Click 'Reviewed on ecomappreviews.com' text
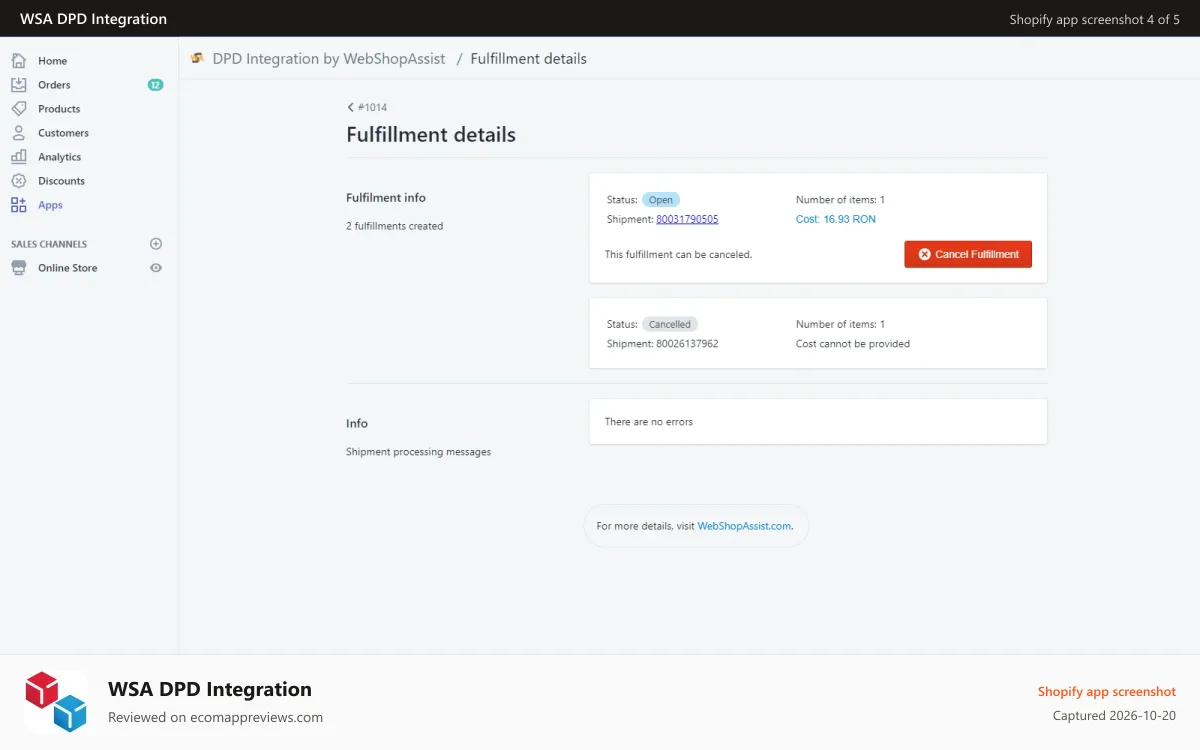This screenshot has height=750, width=1200. tap(215, 717)
